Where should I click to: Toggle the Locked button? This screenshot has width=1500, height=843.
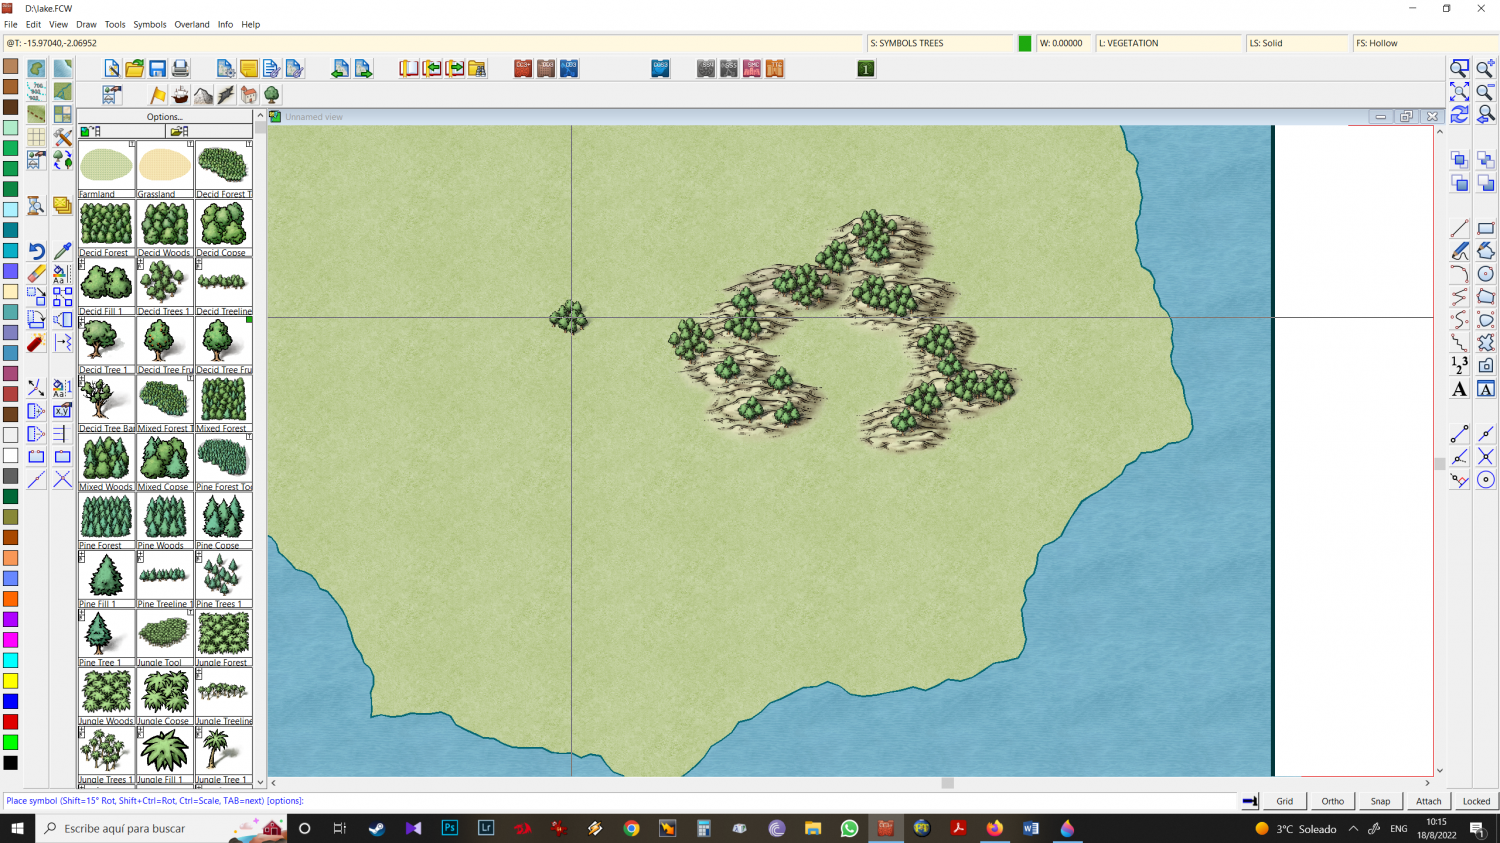pyautogui.click(x=1477, y=801)
